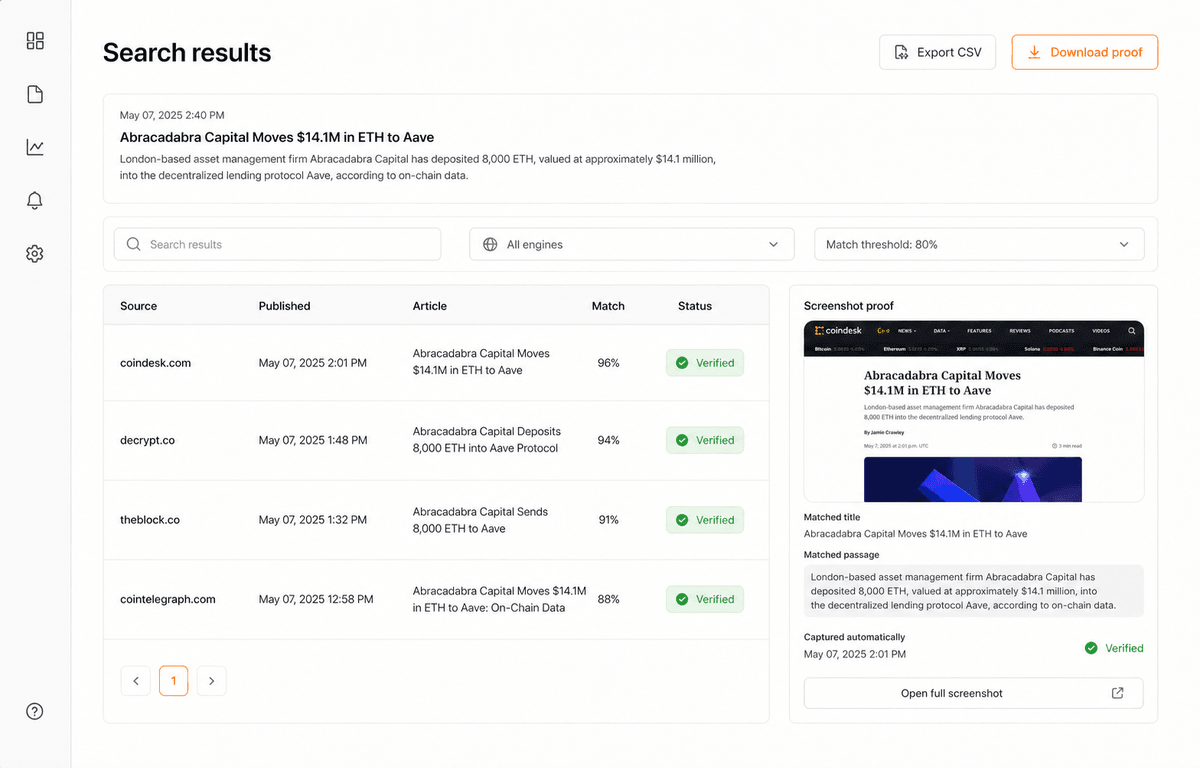Open the analytics chart icon in sidebar
The image size is (1200, 768).
pos(35,147)
